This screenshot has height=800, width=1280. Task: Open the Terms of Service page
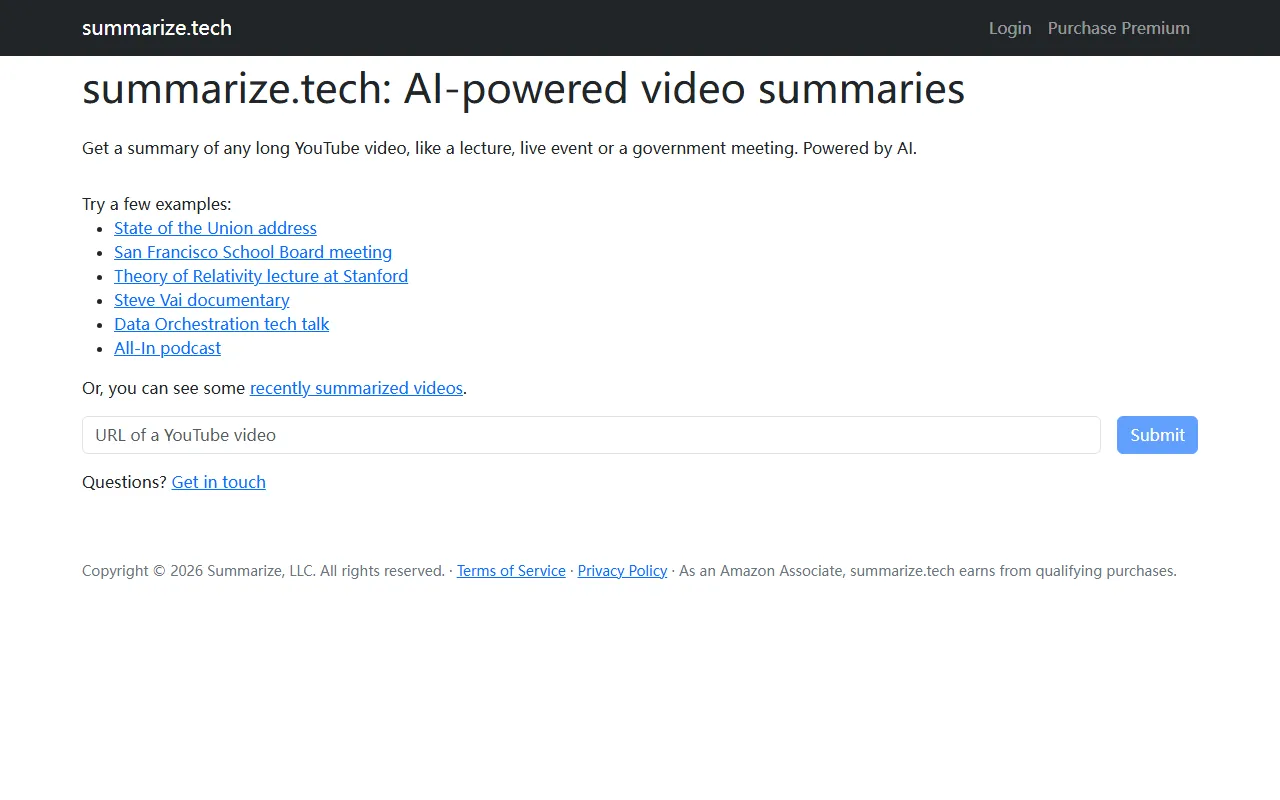coord(511,570)
